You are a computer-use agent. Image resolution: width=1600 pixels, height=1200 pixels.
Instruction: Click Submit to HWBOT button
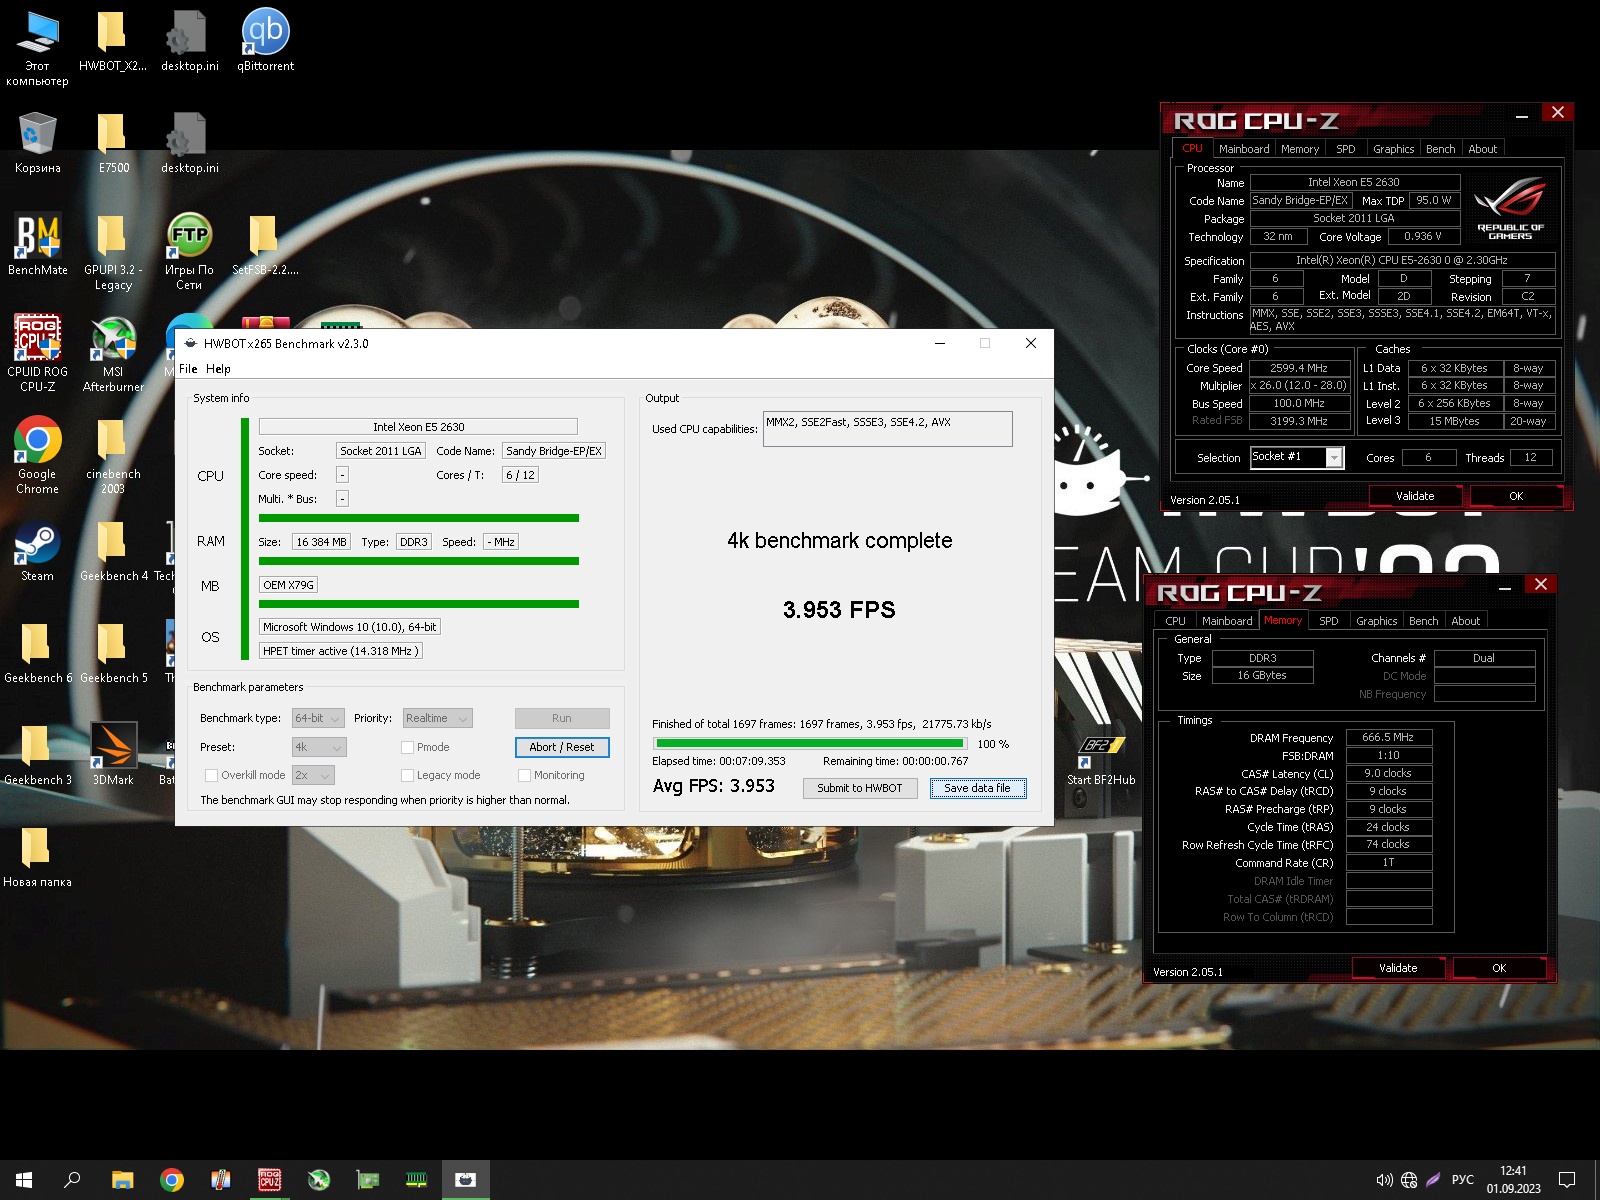click(x=859, y=788)
